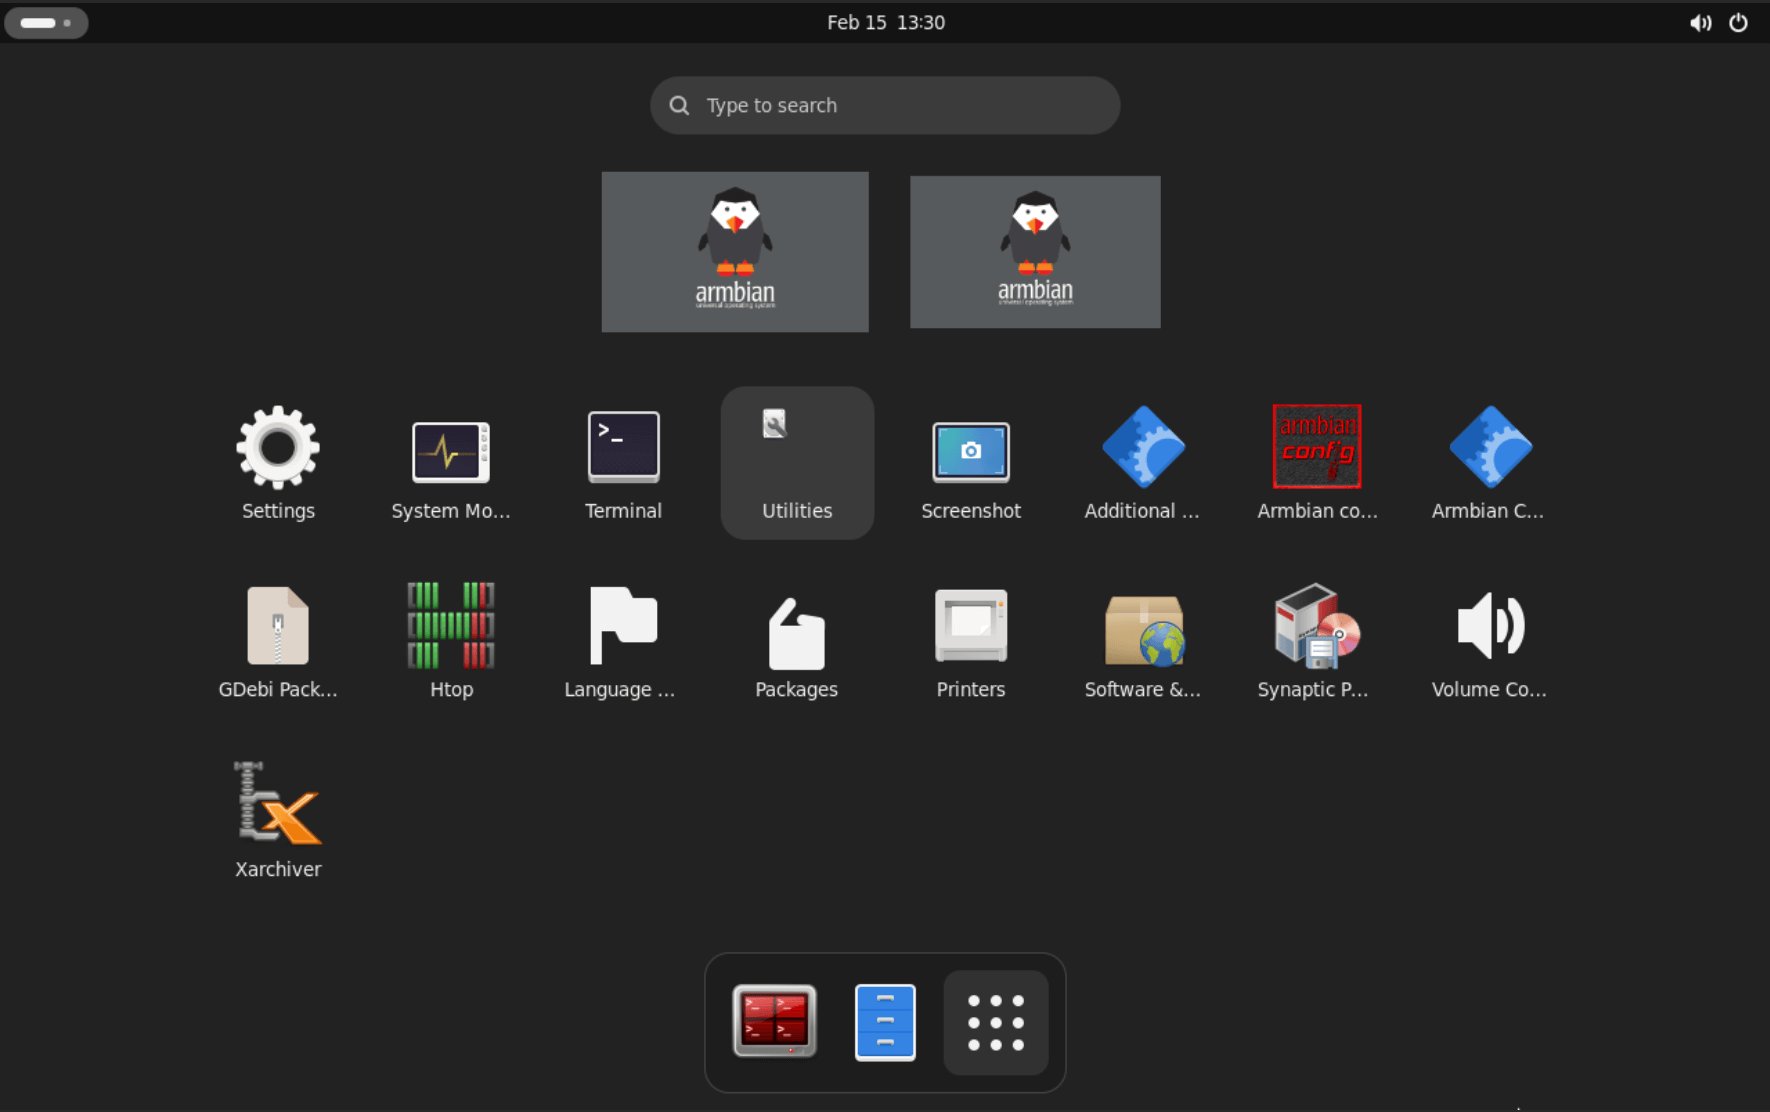Open Software & Updates
The height and width of the screenshot is (1112, 1770).
(1143, 642)
